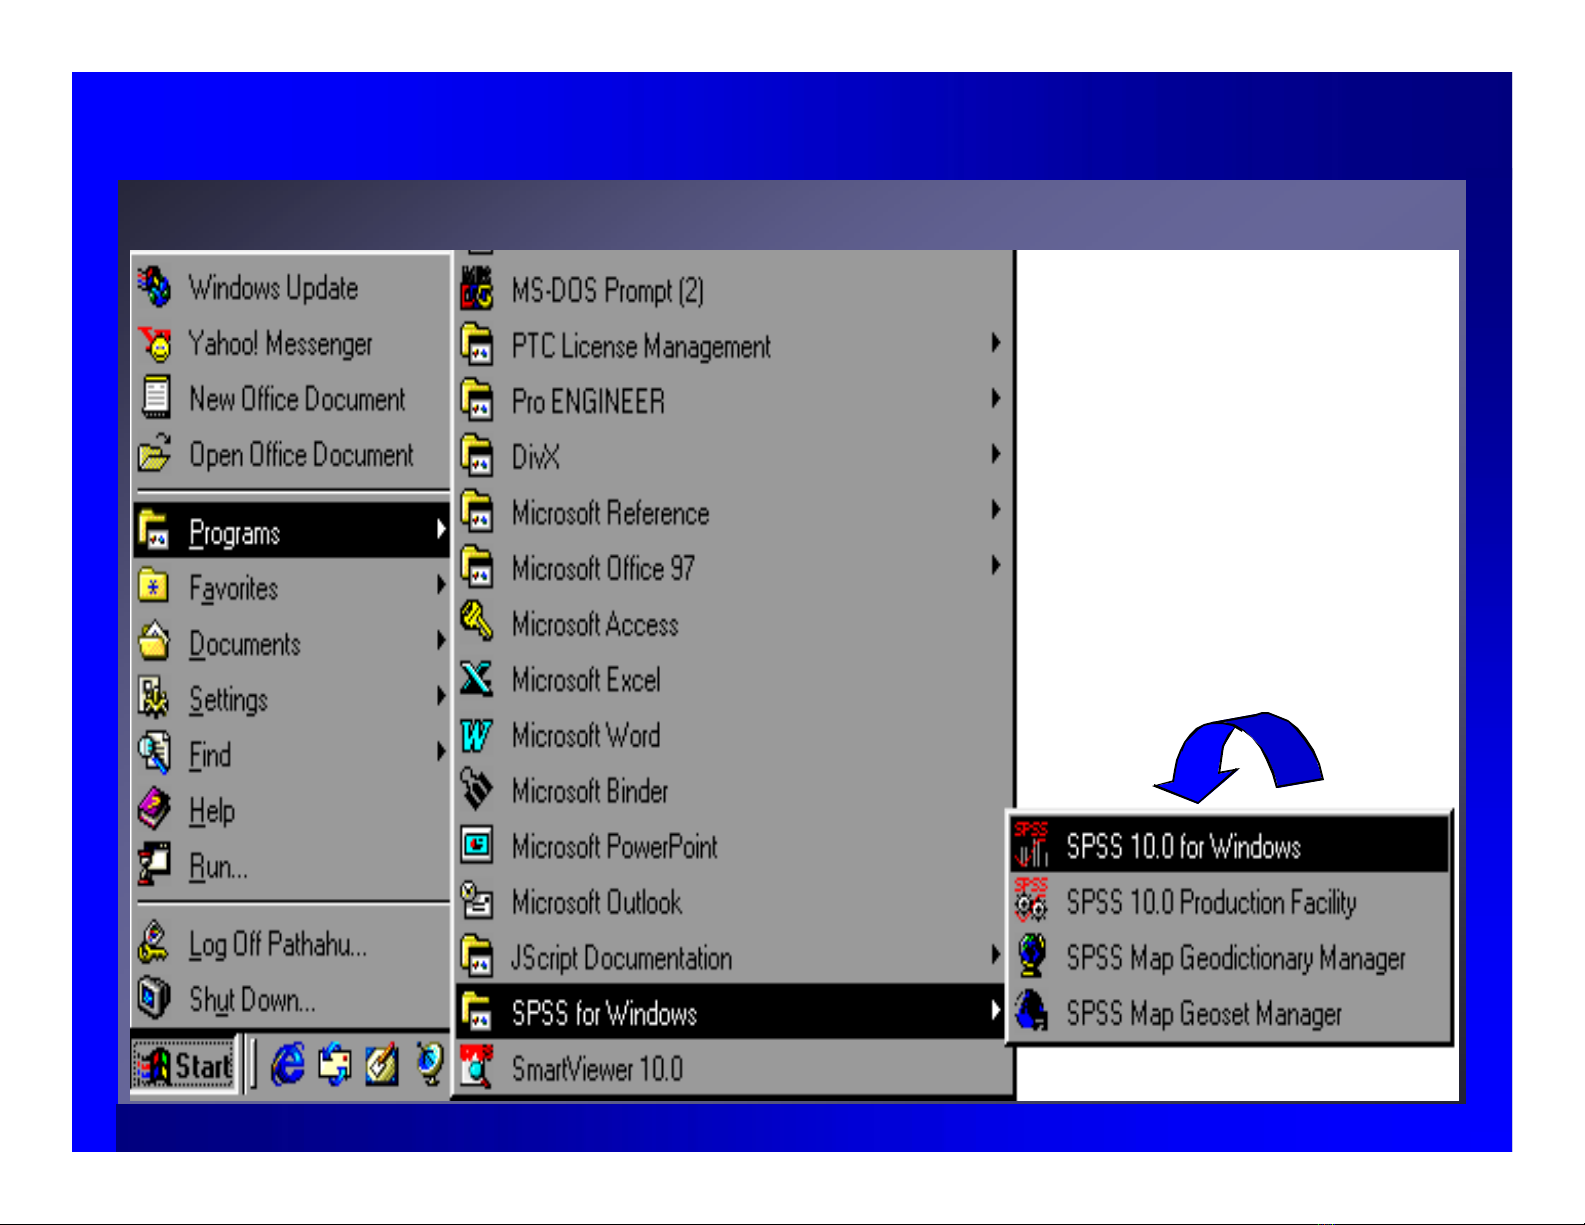Select the Yahoo! Messenger label

coord(280,344)
